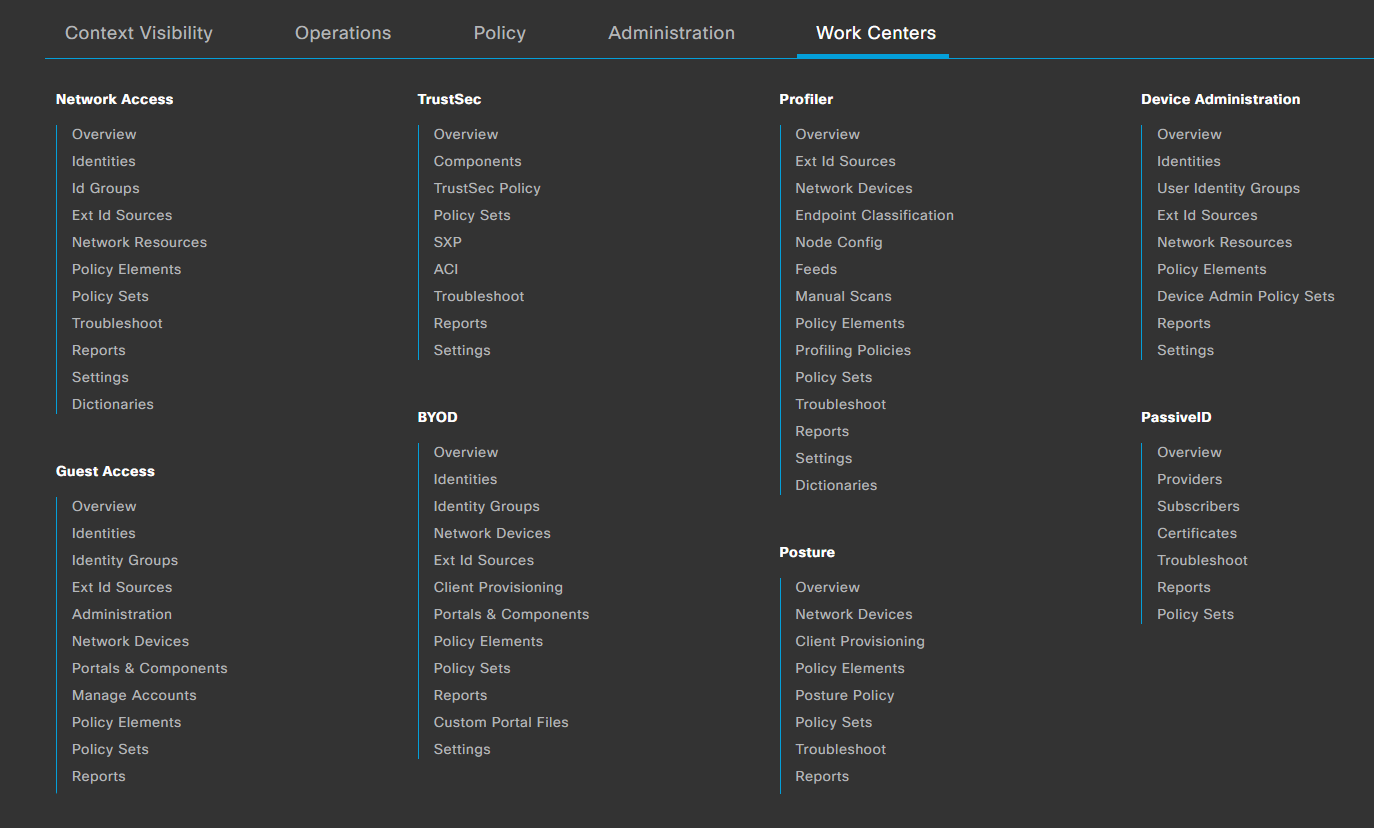The width and height of the screenshot is (1374, 828).
Task: Open TrustSec Components
Action: point(478,161)
